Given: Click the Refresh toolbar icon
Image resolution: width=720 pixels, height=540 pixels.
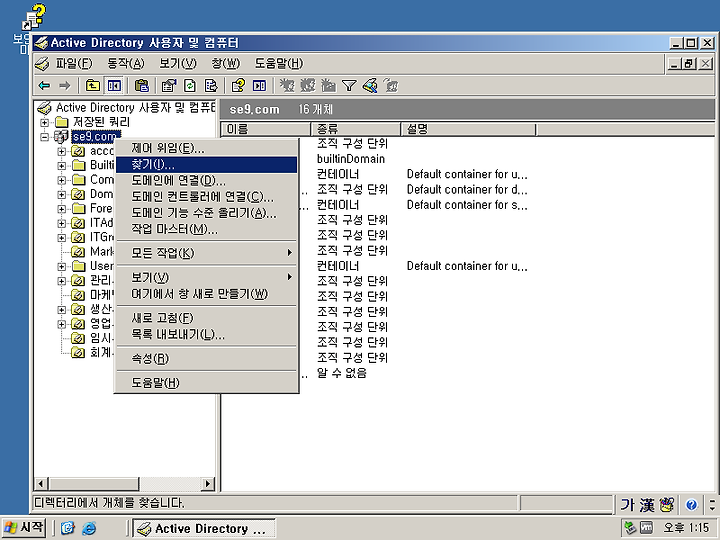Looking at the screenshot, I should click(x=190, y=85).
